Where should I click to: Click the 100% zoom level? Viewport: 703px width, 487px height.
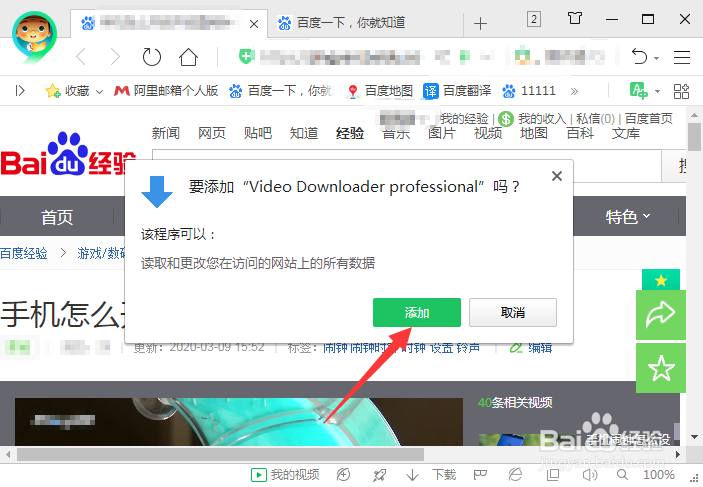[x=659, y=474]
